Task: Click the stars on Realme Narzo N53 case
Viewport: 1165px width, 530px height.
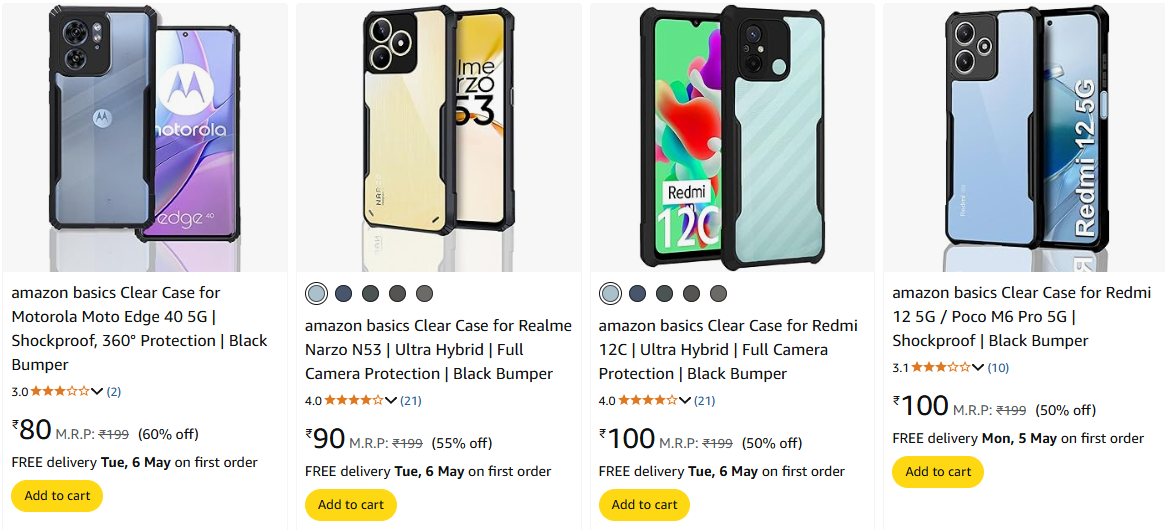Action: tap(354, 401)
